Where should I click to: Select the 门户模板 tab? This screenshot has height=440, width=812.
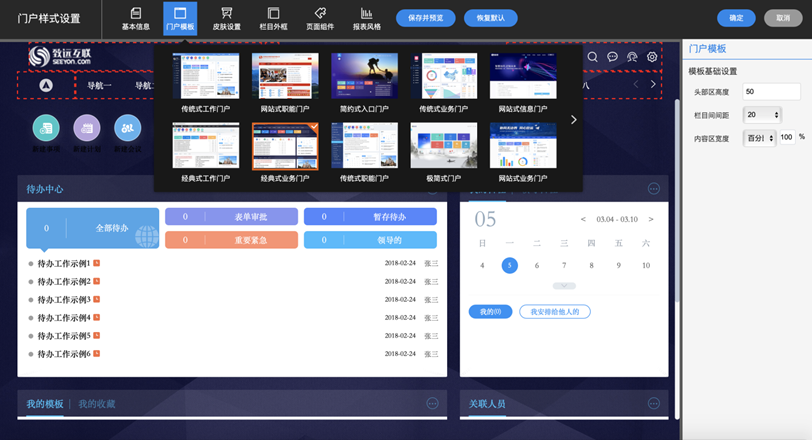pyautogui.click(x=180, y=18)
